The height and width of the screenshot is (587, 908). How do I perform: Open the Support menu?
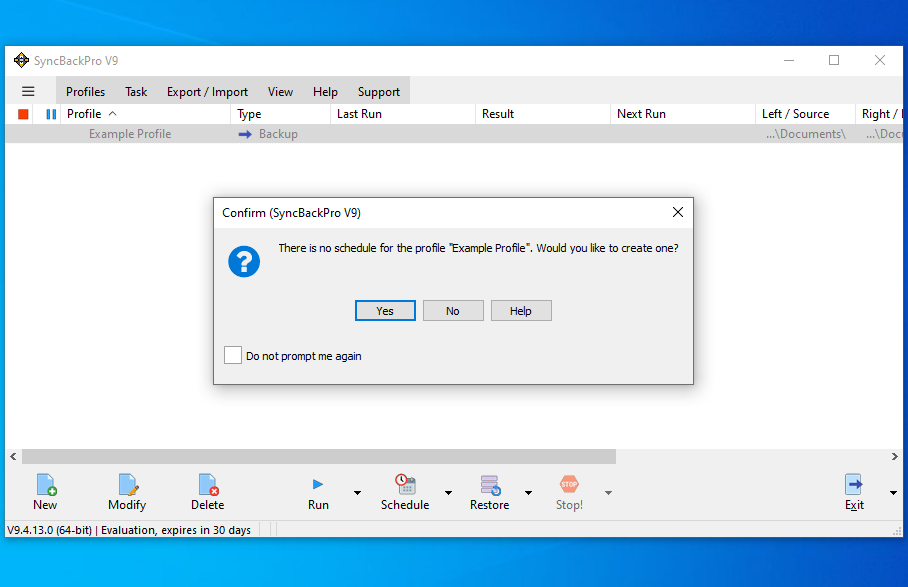379,91
